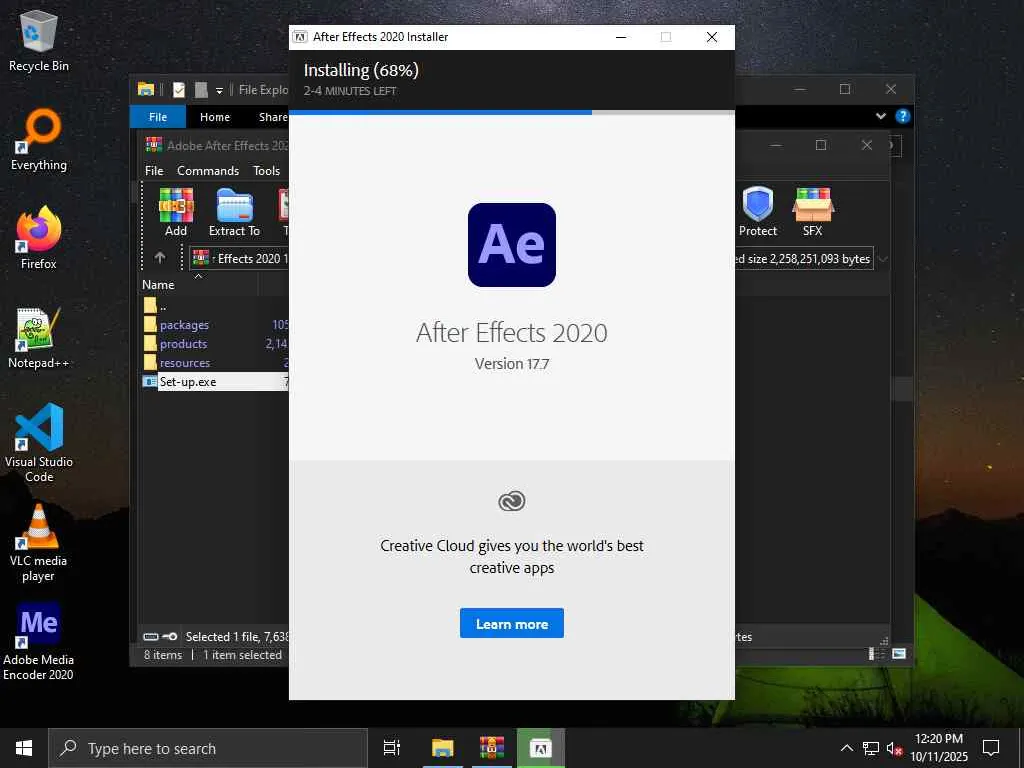Image resolution: width=1024 pixels, height=768 pixels.
Task: Open Recycle Bin desktop icon
Action: click(39, 40)
